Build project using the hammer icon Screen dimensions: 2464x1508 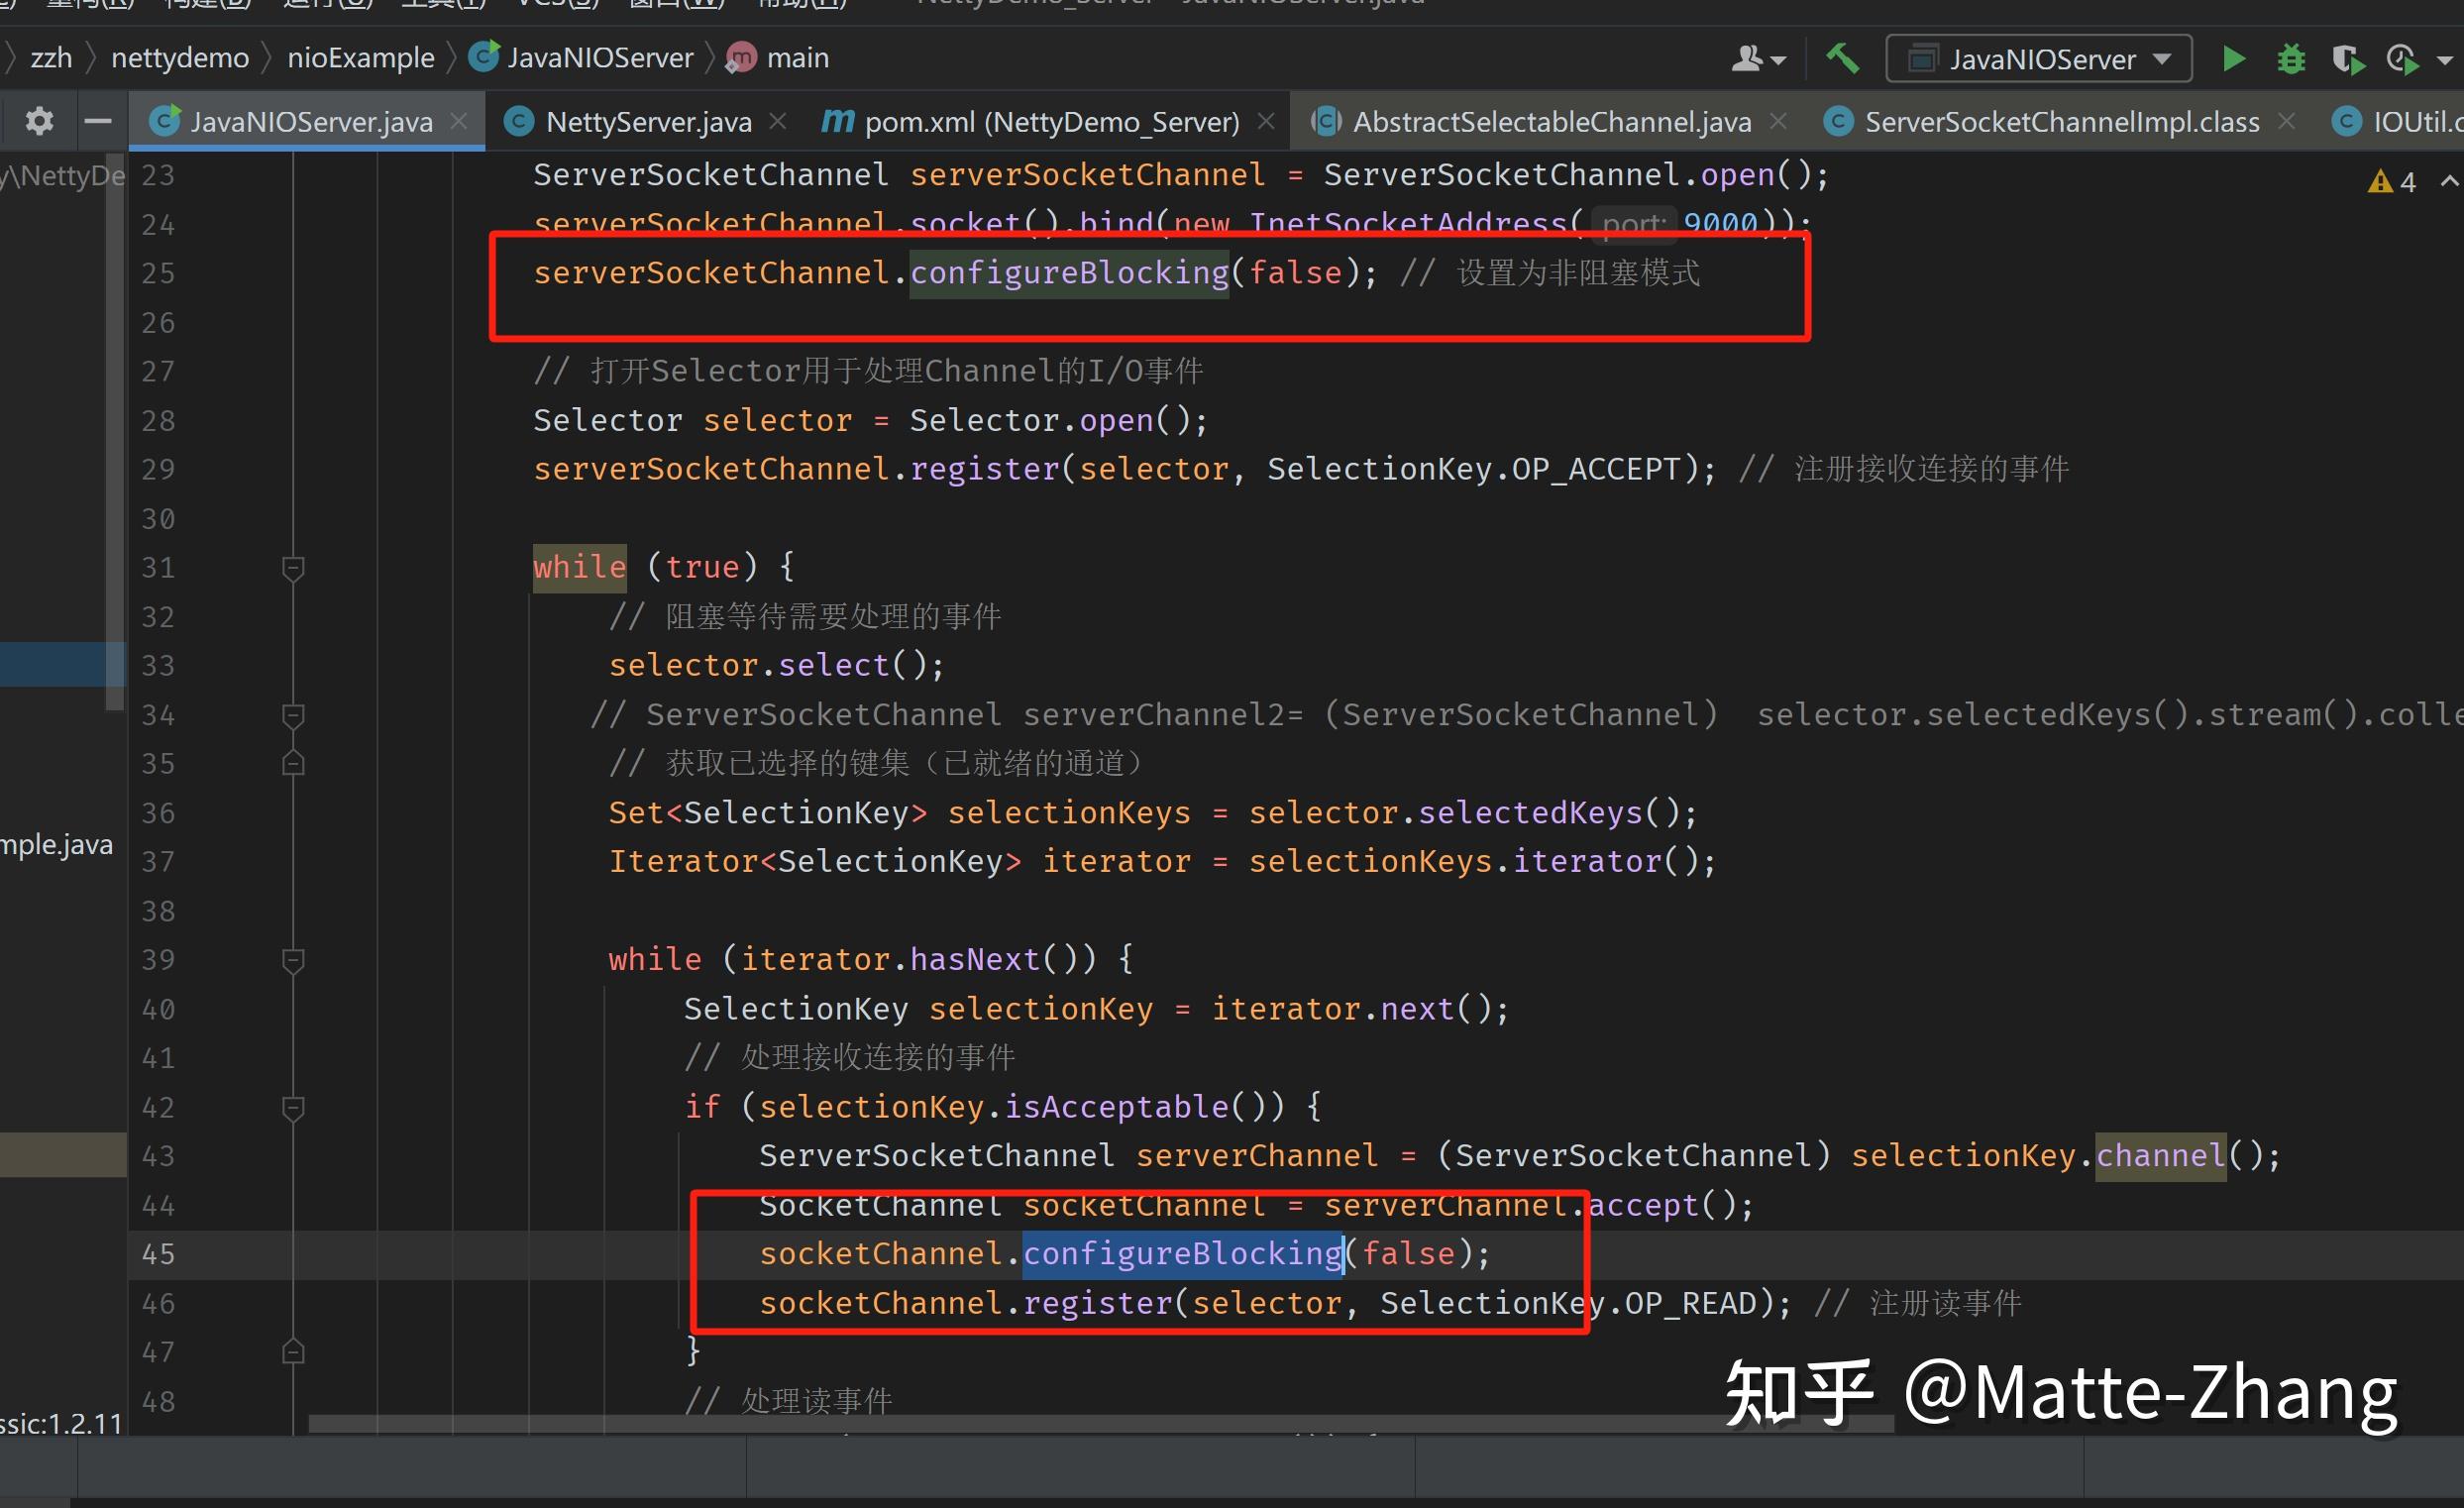[x=1842, y=58]
